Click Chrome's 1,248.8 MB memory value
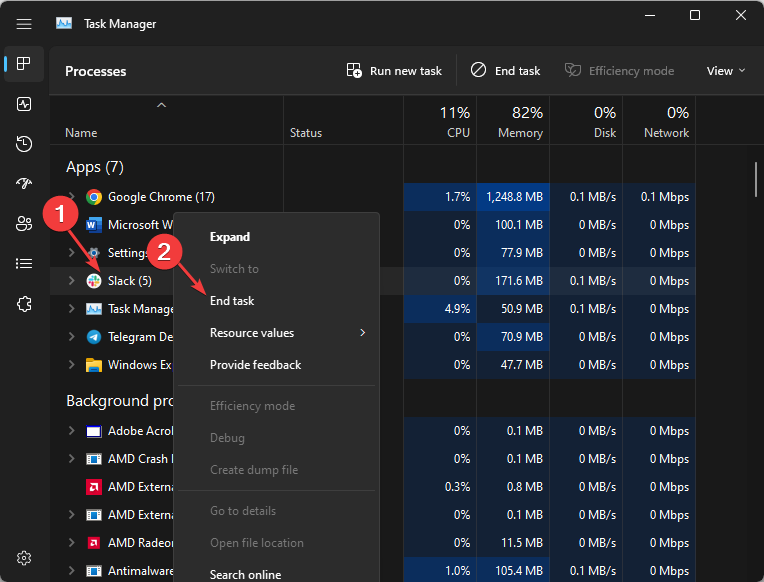The width and height of the screenshot is (764, 582). [x=513, y=197]
